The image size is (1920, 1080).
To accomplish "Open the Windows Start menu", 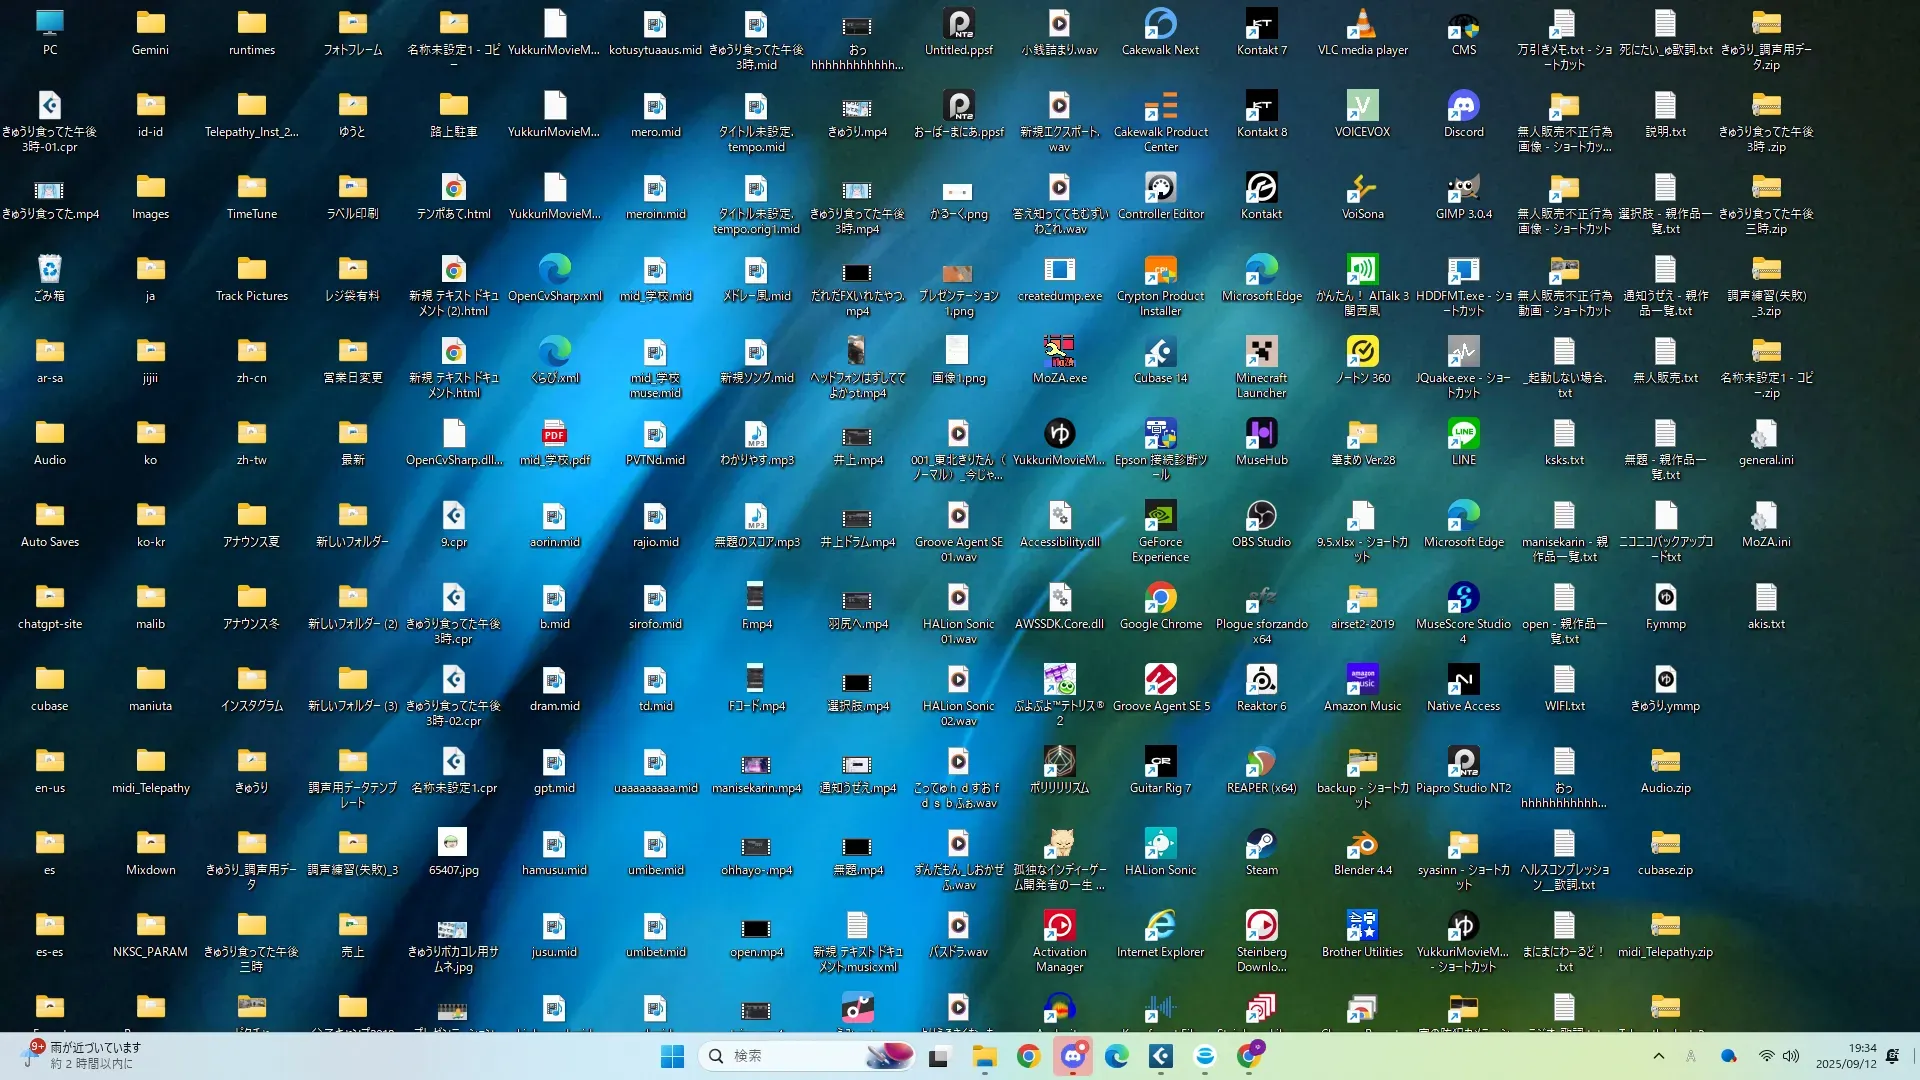I will pyautogui.click(x=672, y=1056).
